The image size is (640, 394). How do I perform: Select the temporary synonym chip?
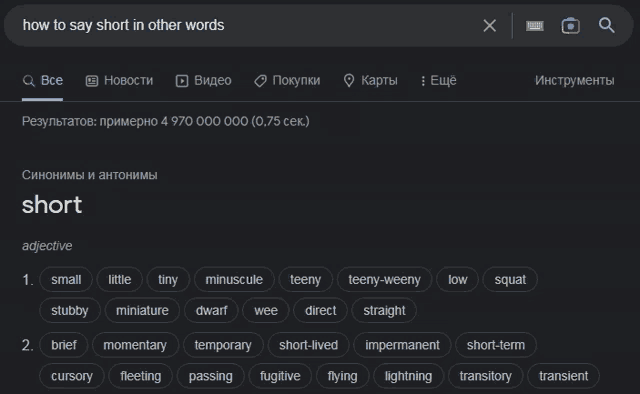pyautogui.click(x=223, y=345)
